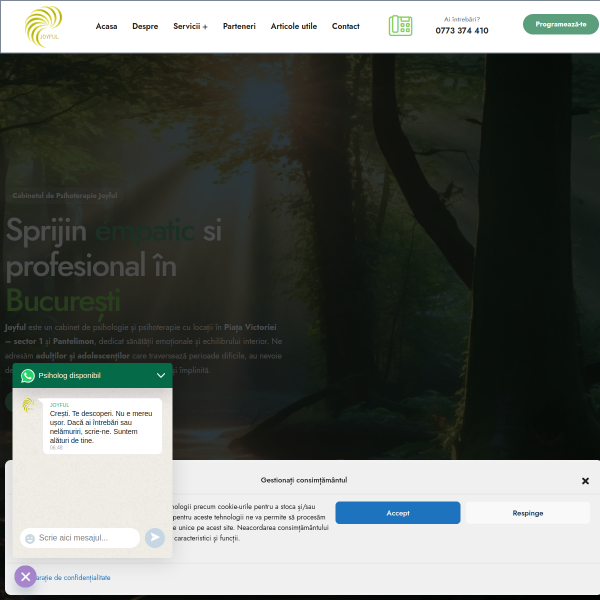The width and height of the screenshot is (600, 600).
Task: Click the WhatsApp icon in chat header
Action: click(x=28, y=376)
